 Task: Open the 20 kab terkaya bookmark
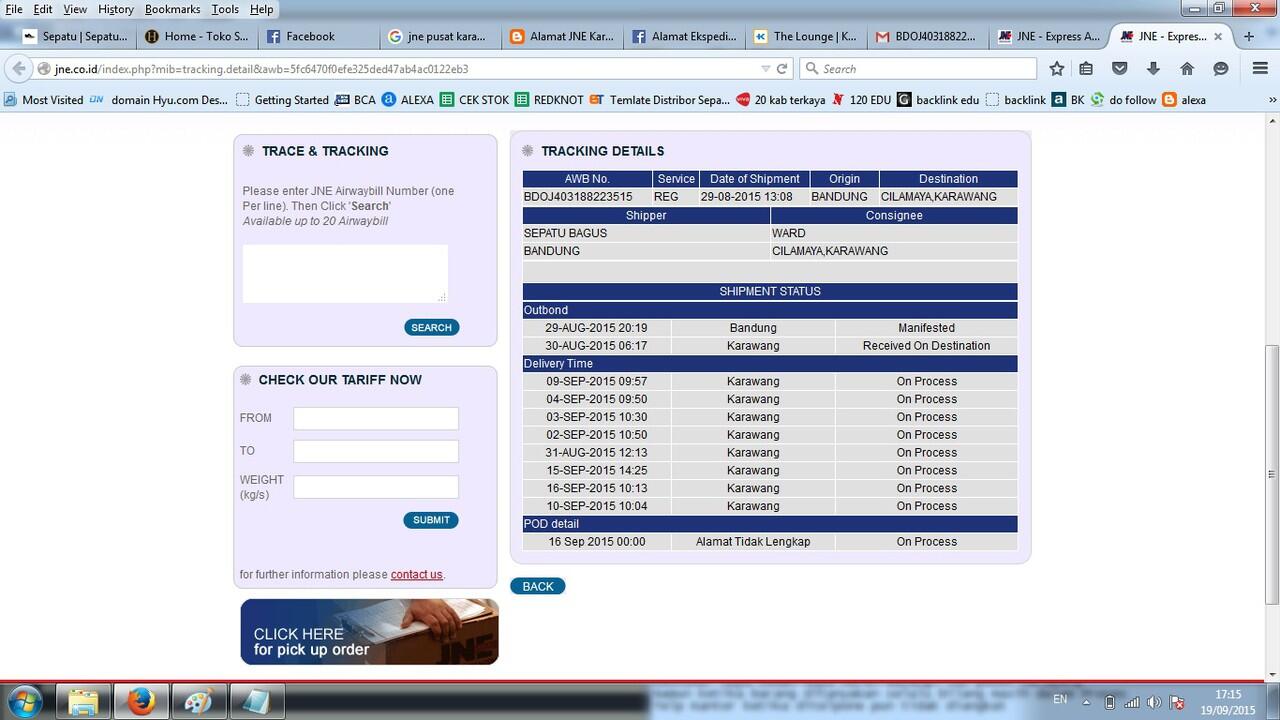[x=781, y=100]
